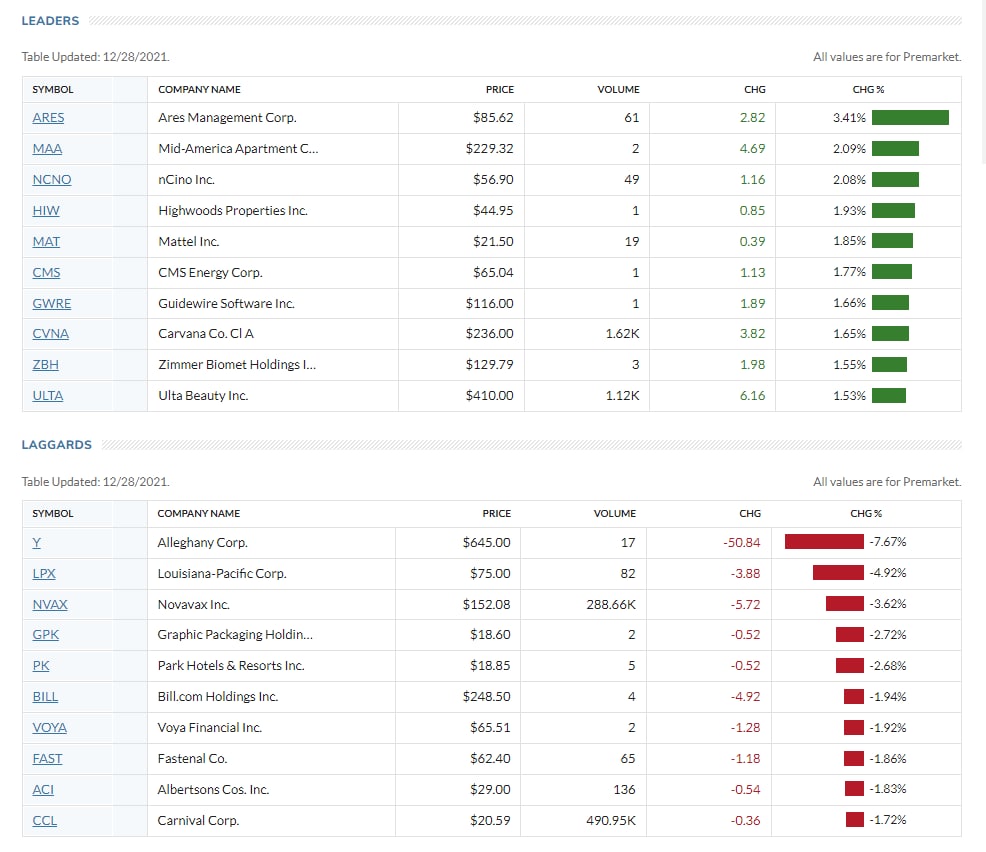This screenshot has height=852, width=986.
Task: Open the ARES ticker link
Action: click(48, 118)
